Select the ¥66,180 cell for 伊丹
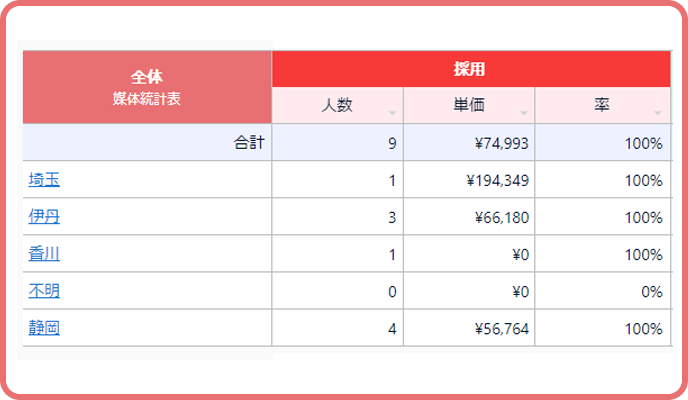Image resolution: width=688 pixels, height=400 pixels. (501, 218)
